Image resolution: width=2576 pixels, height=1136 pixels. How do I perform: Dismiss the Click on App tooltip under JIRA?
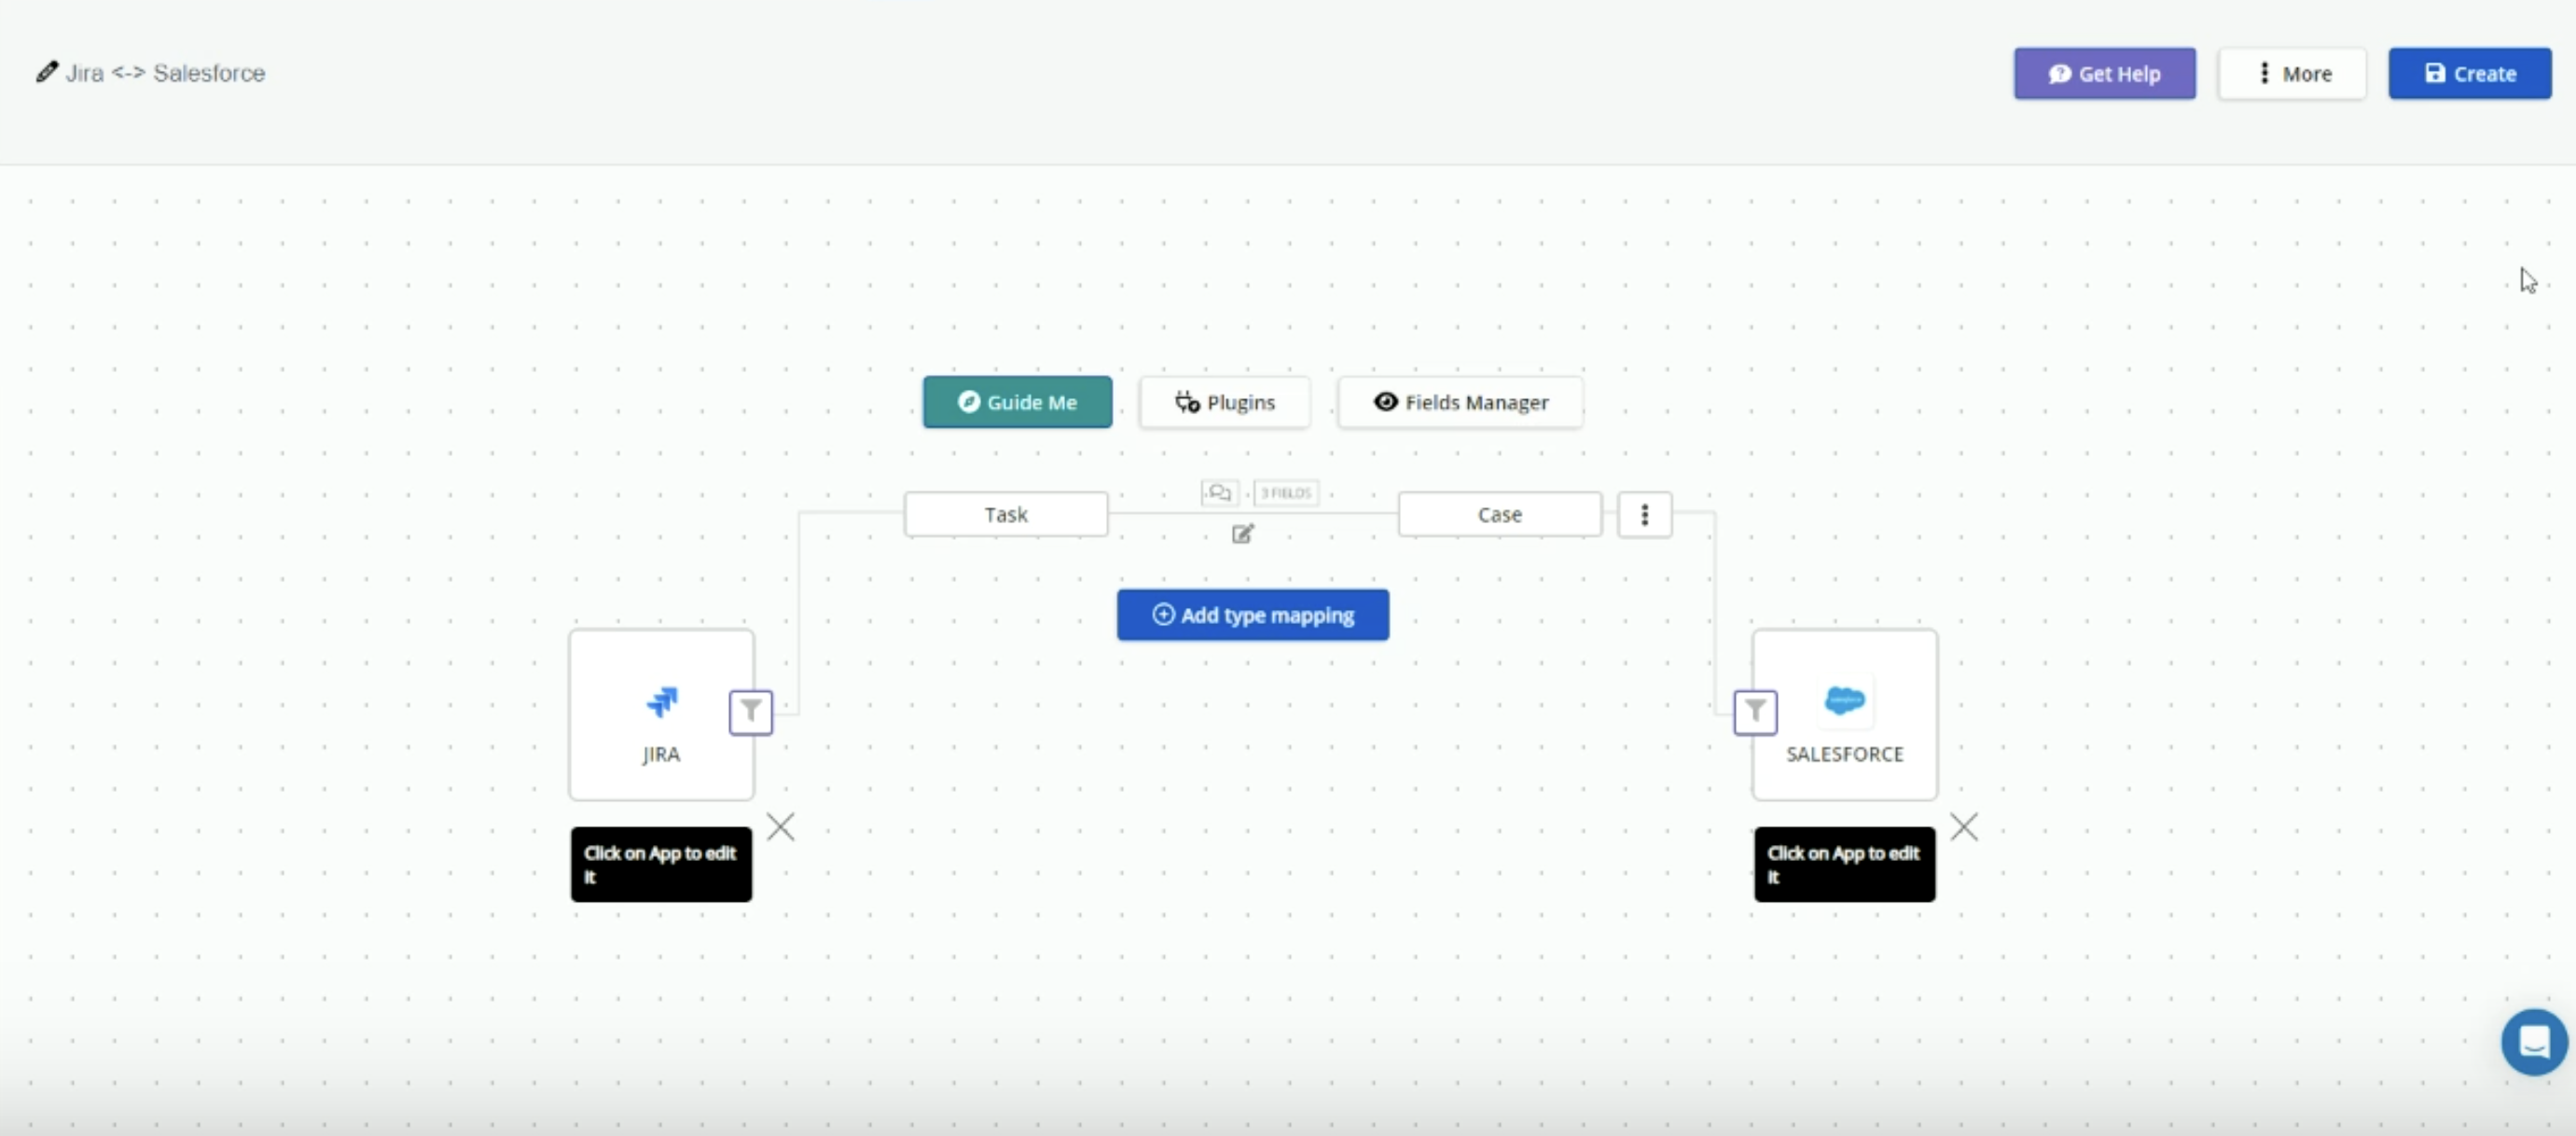click(x=781, y=826)
